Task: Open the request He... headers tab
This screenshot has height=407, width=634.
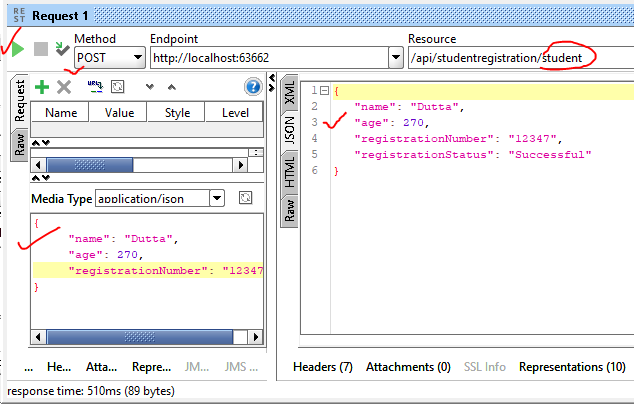Action: pyautogui.click(x=59, y=367)
